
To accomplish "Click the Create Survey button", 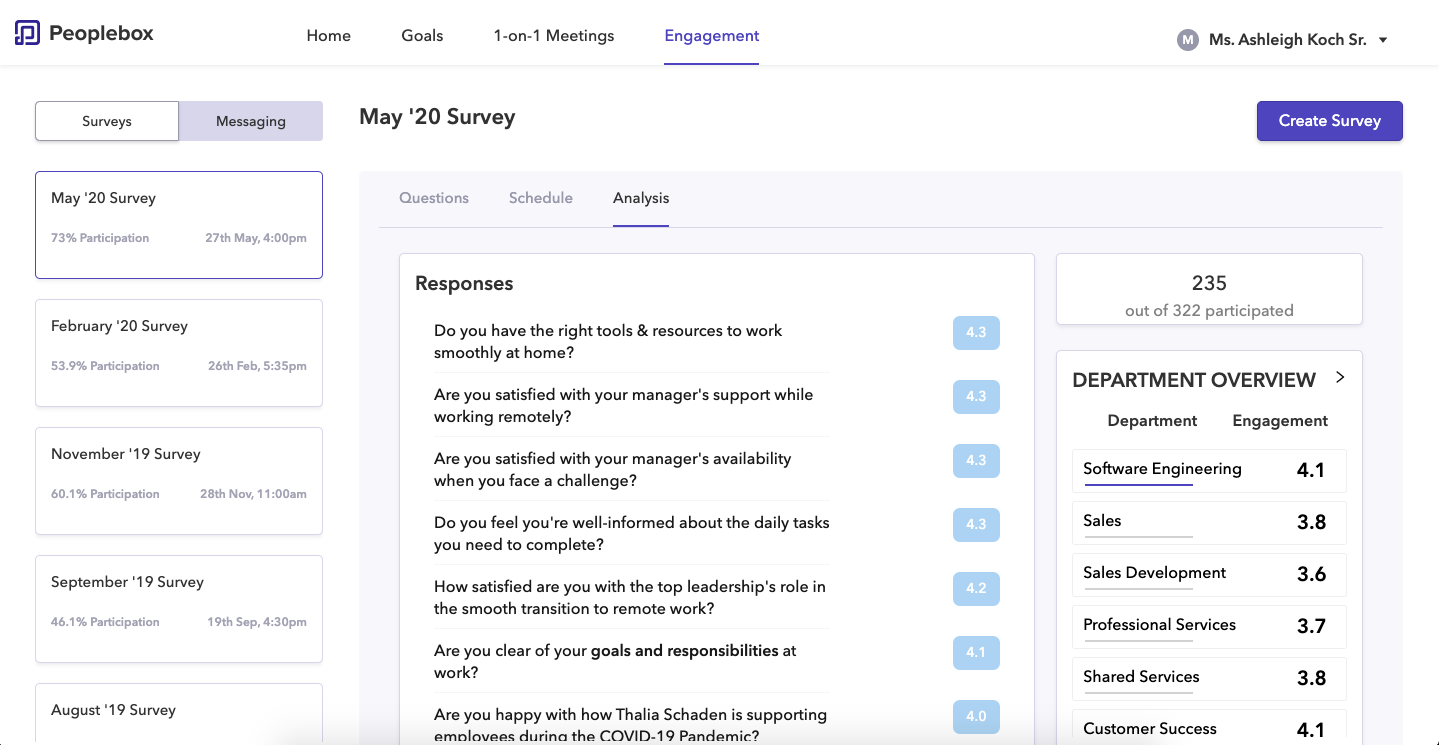I will [x=1329, y=121].
